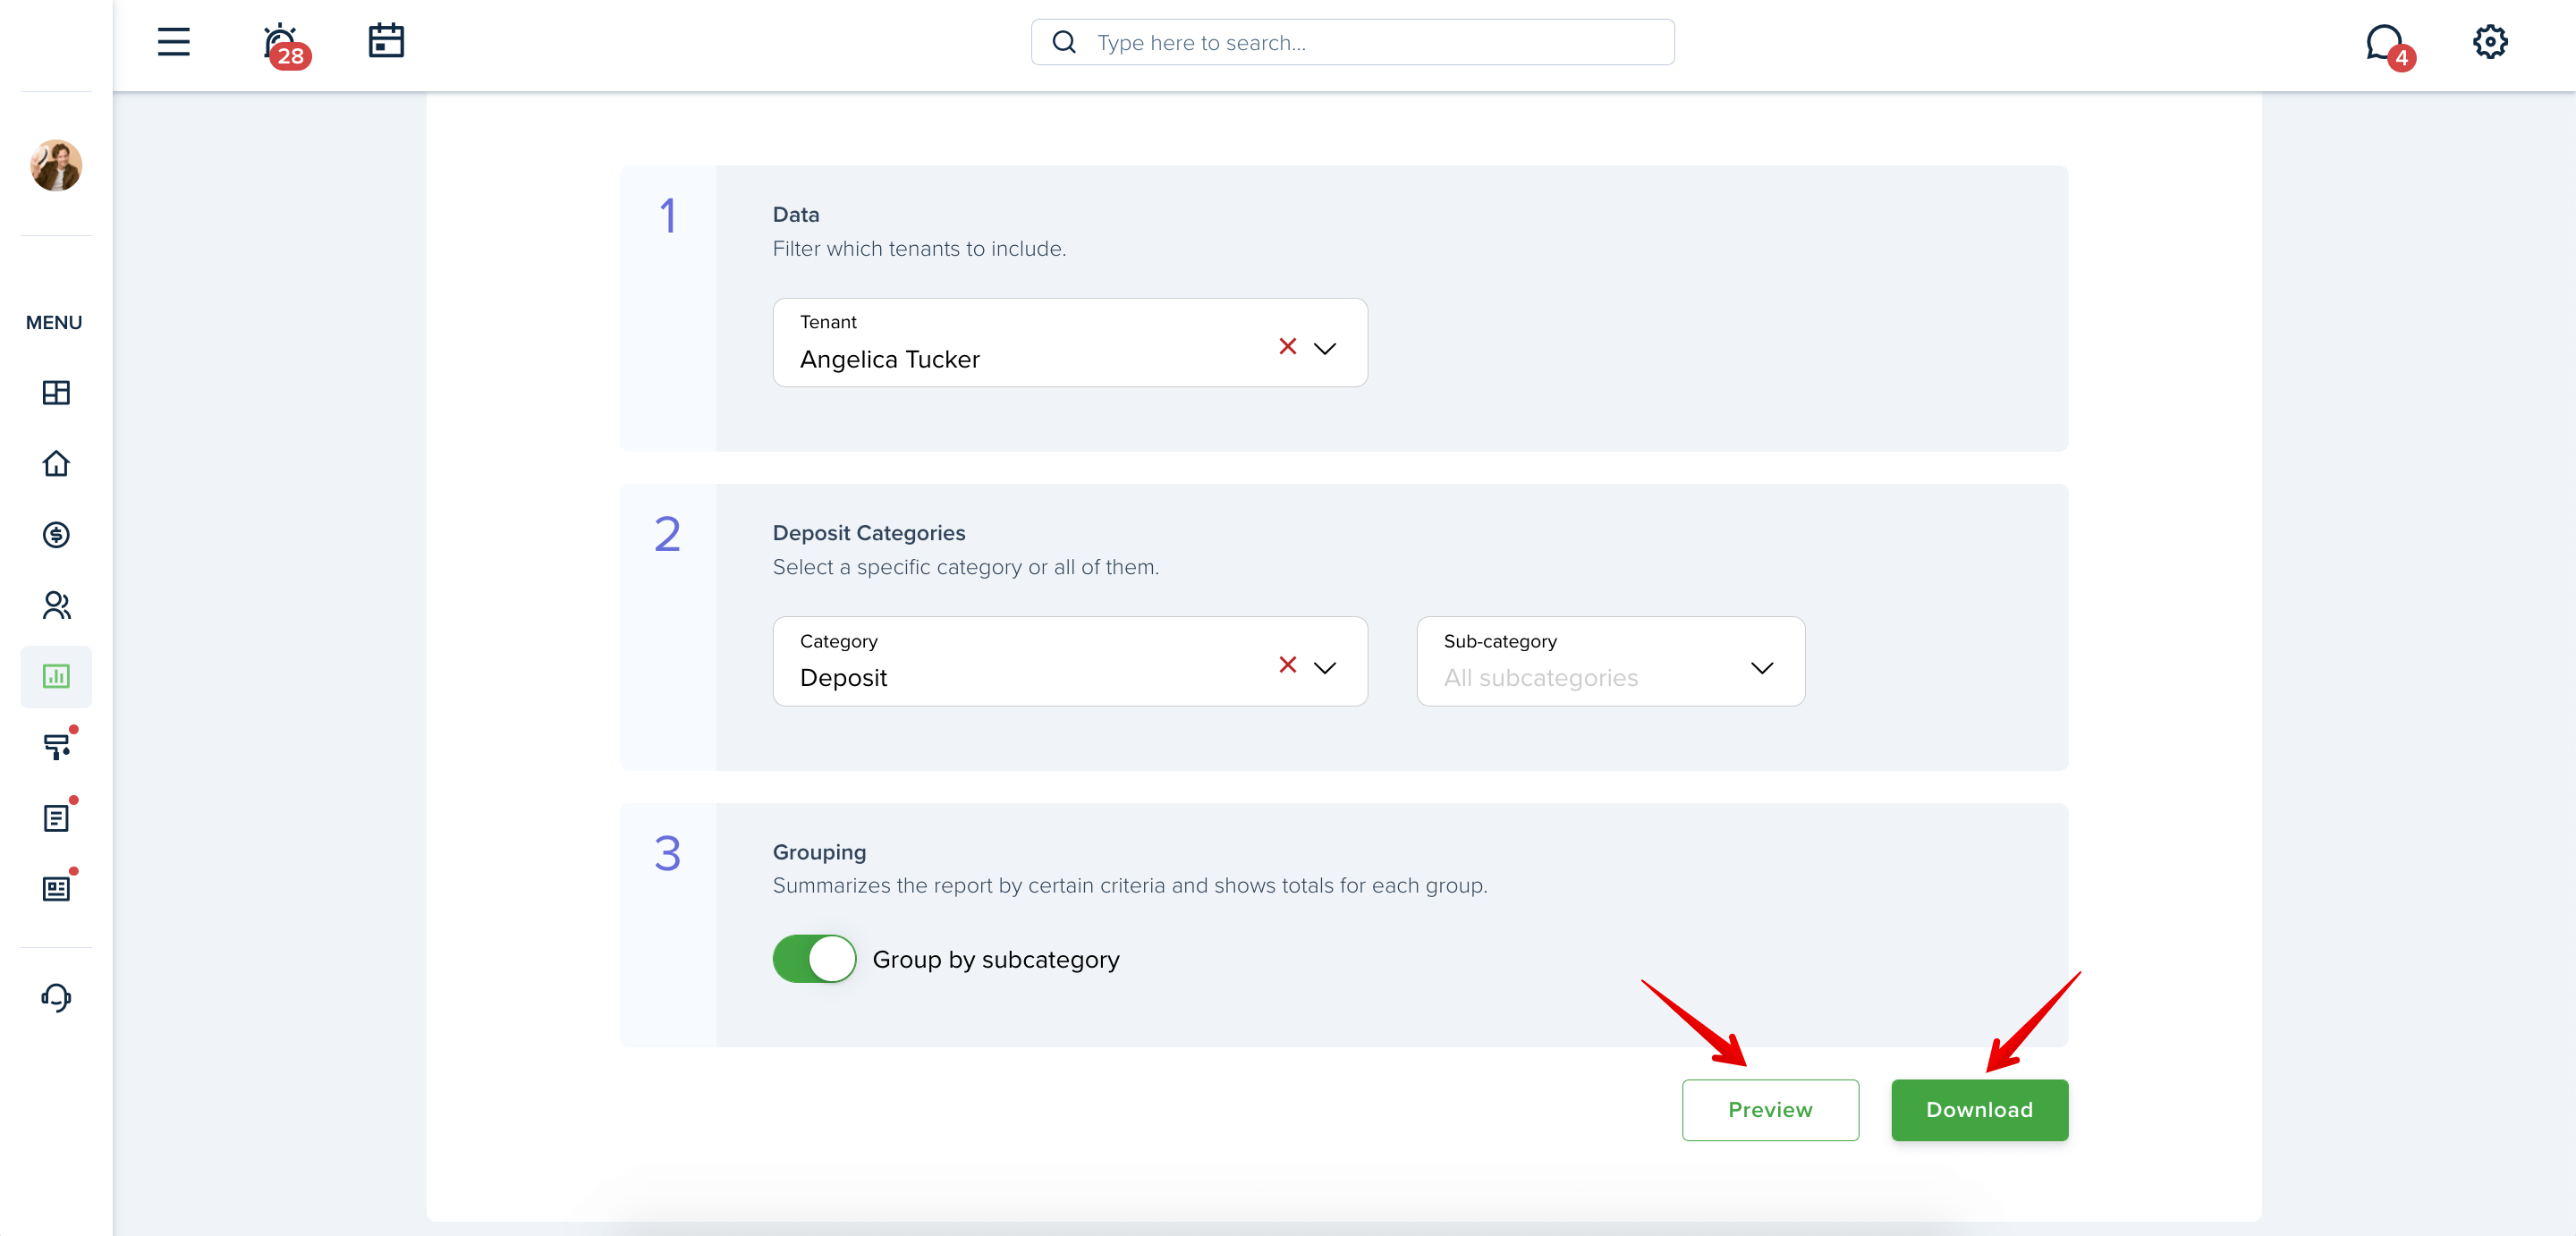
Task: Open Accounting dollar icon in sidebar
Action: coord(56,535)
